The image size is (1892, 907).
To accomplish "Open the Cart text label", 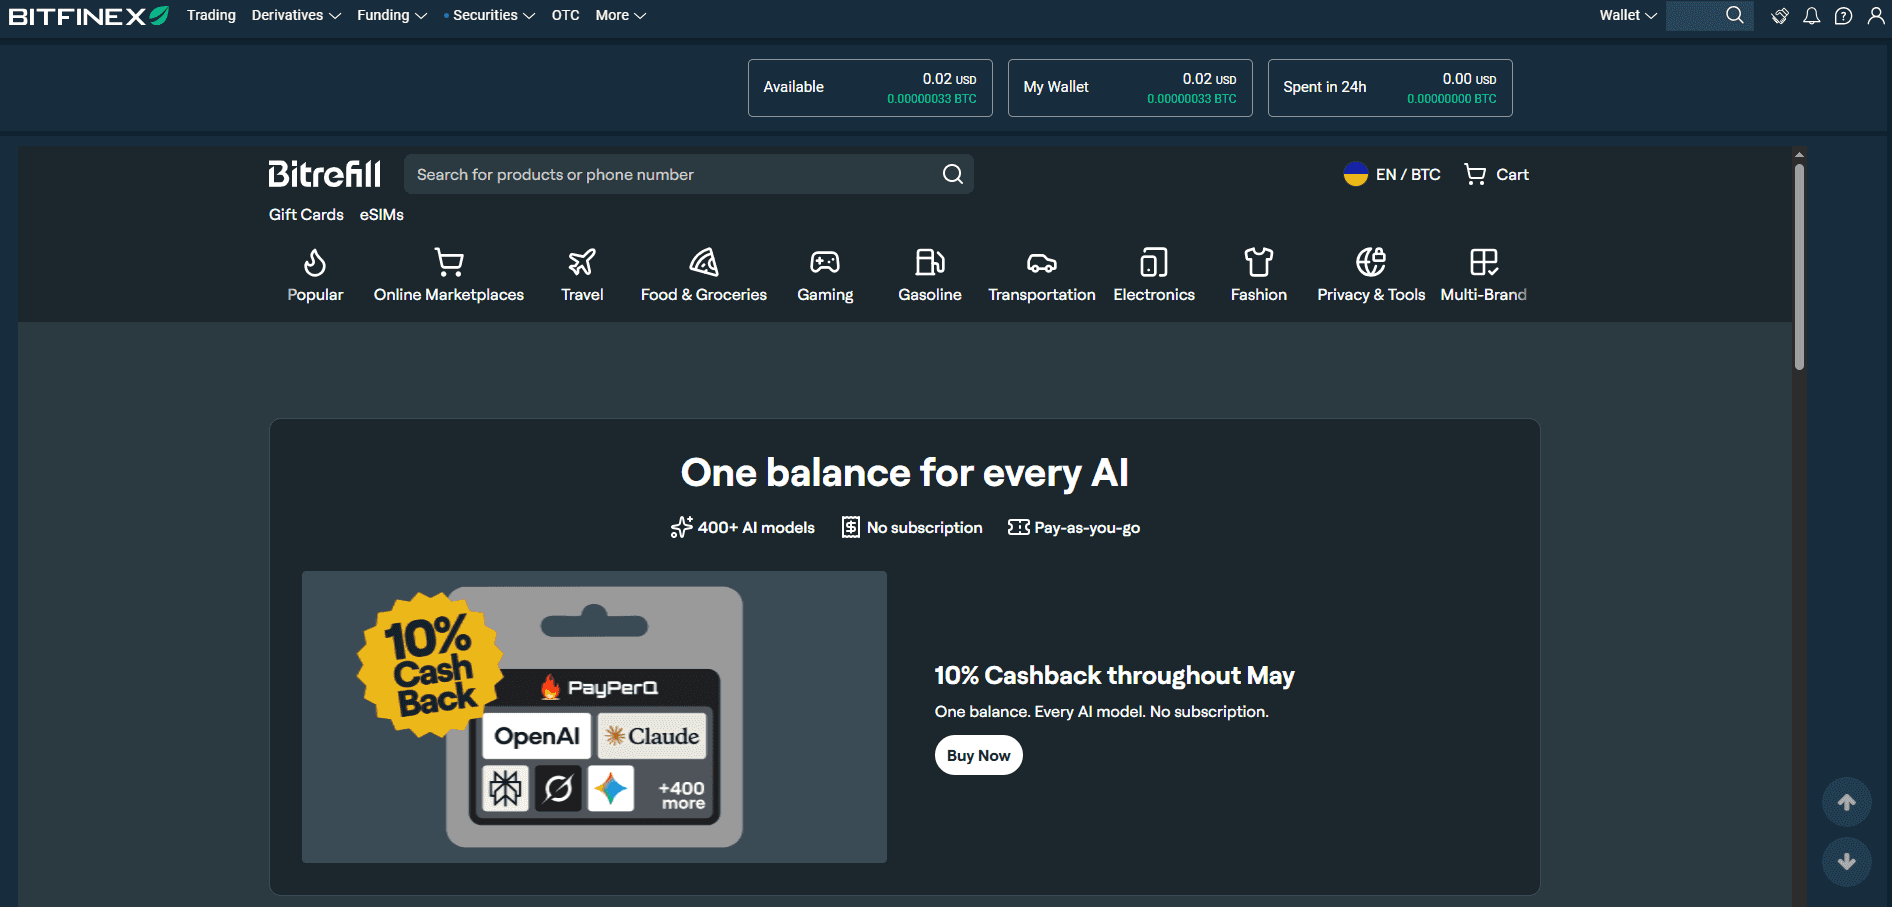I will click(1512, 174).
